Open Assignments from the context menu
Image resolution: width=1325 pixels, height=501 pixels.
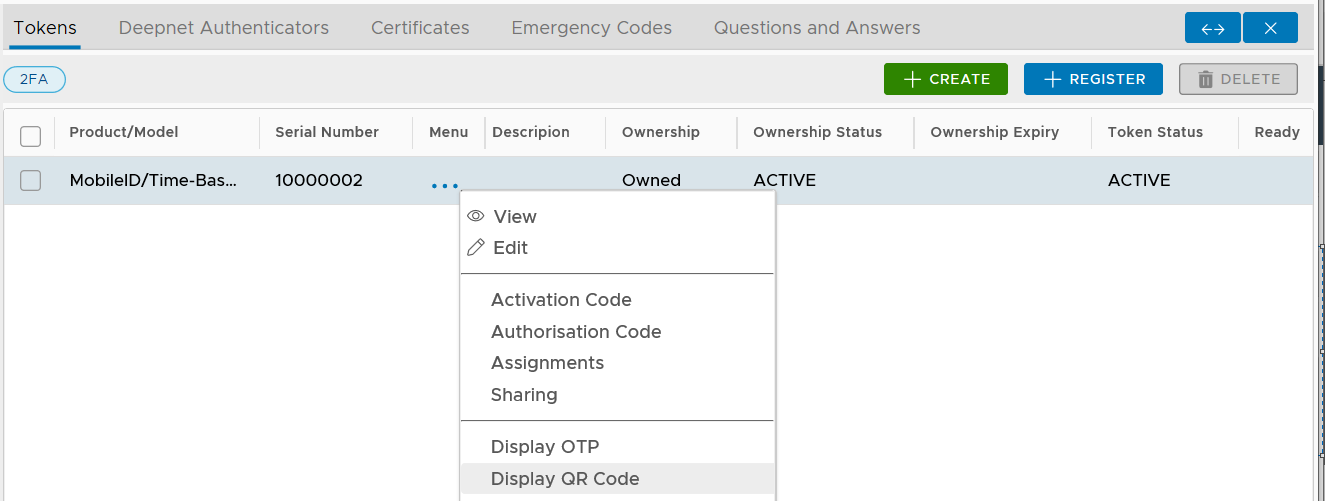click(547, 363)
